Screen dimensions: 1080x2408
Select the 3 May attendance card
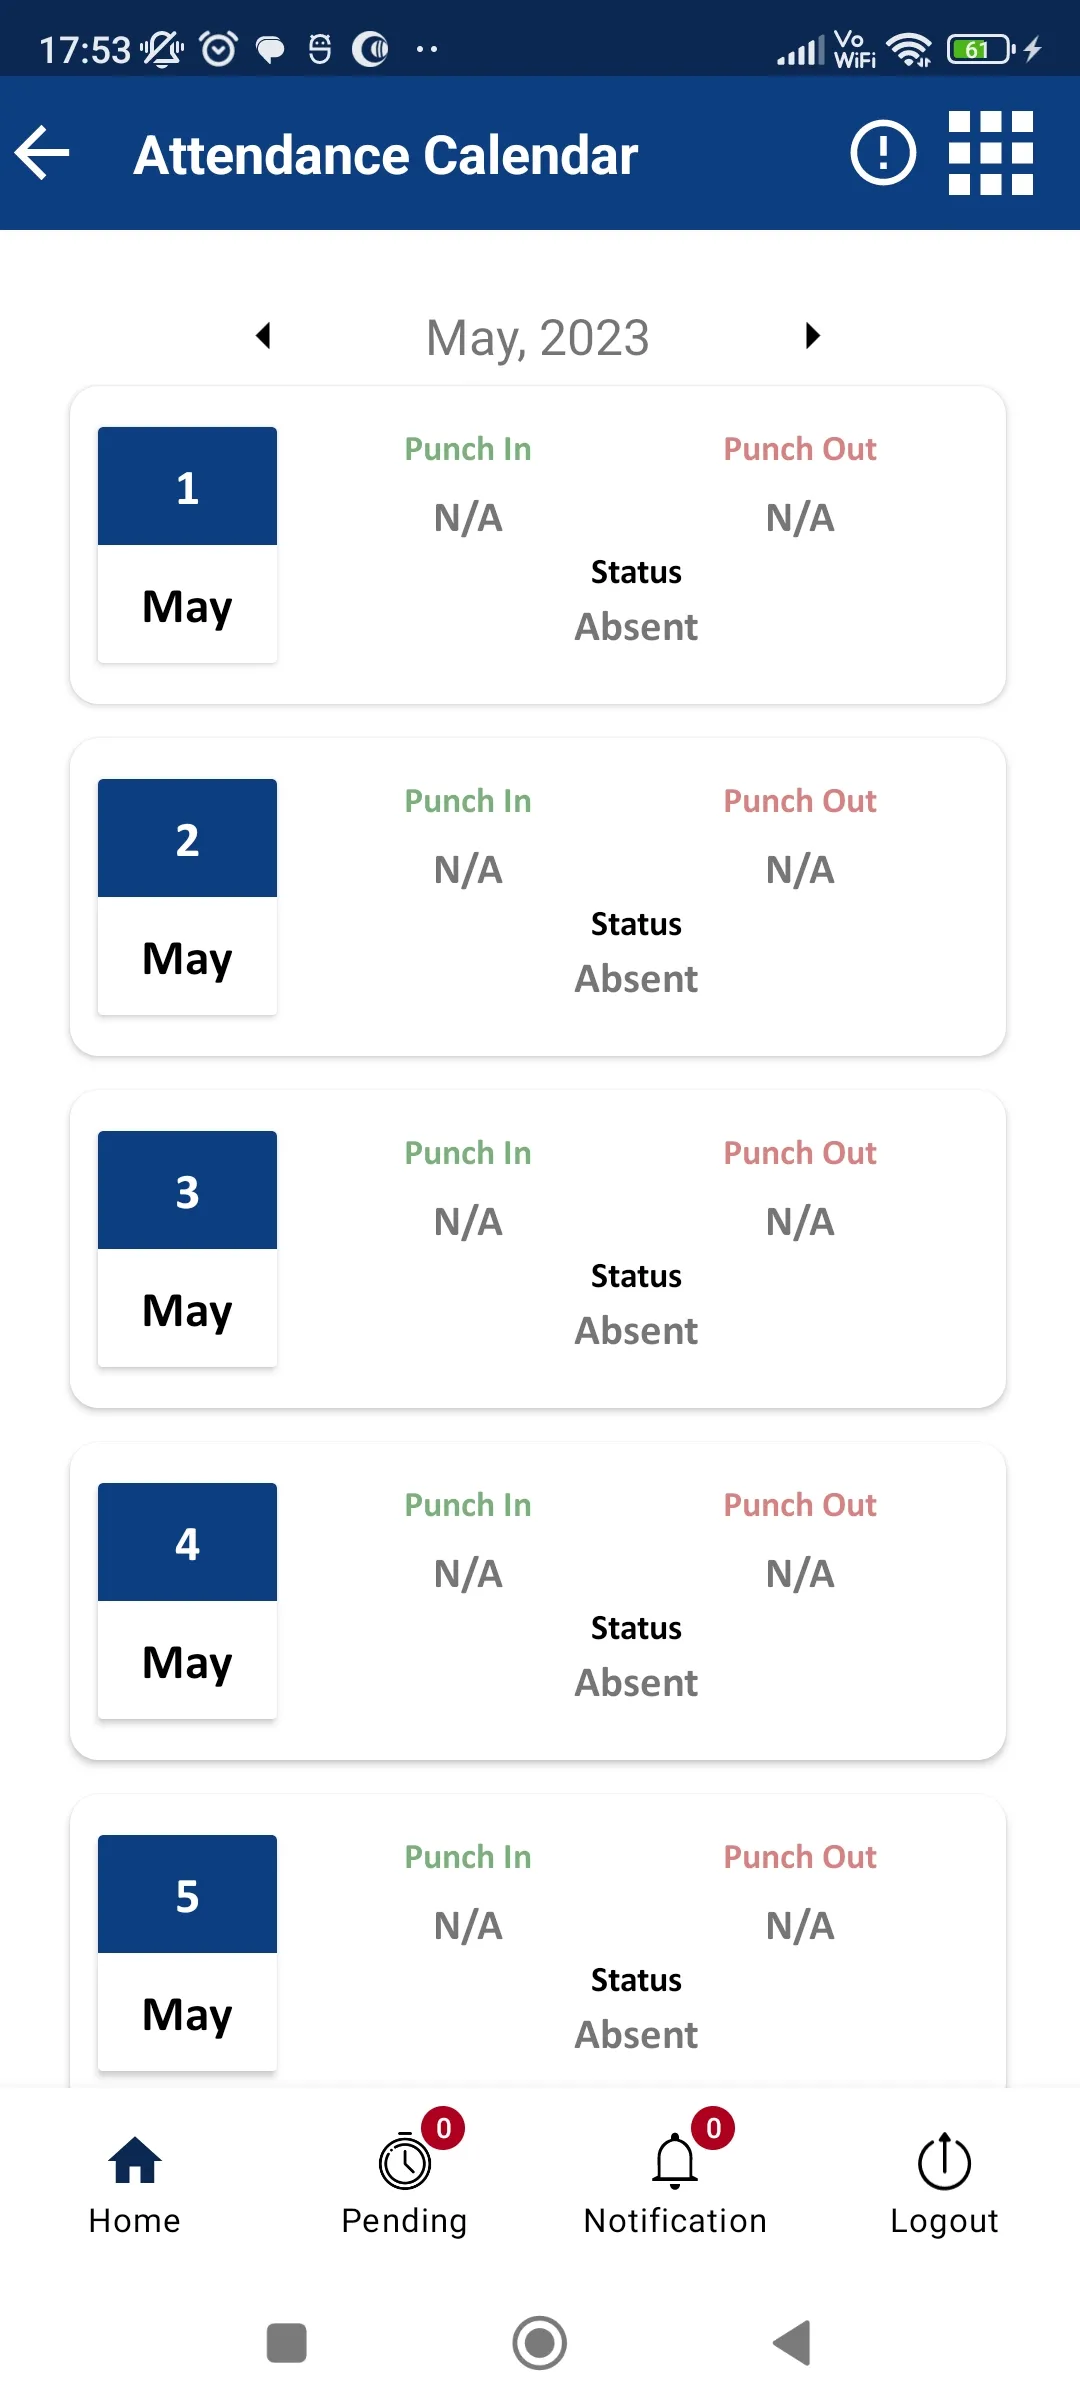coord(538,1249)
